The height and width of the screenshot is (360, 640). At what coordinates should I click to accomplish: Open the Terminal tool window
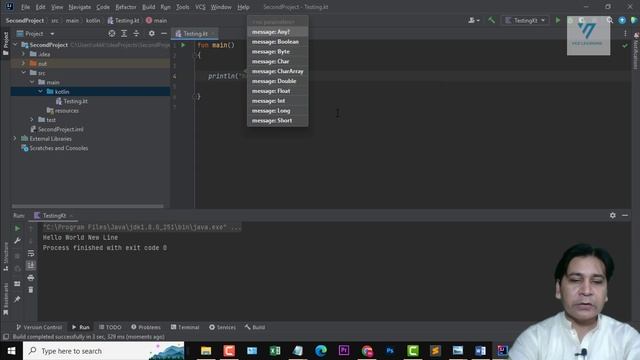pos(185,327)
